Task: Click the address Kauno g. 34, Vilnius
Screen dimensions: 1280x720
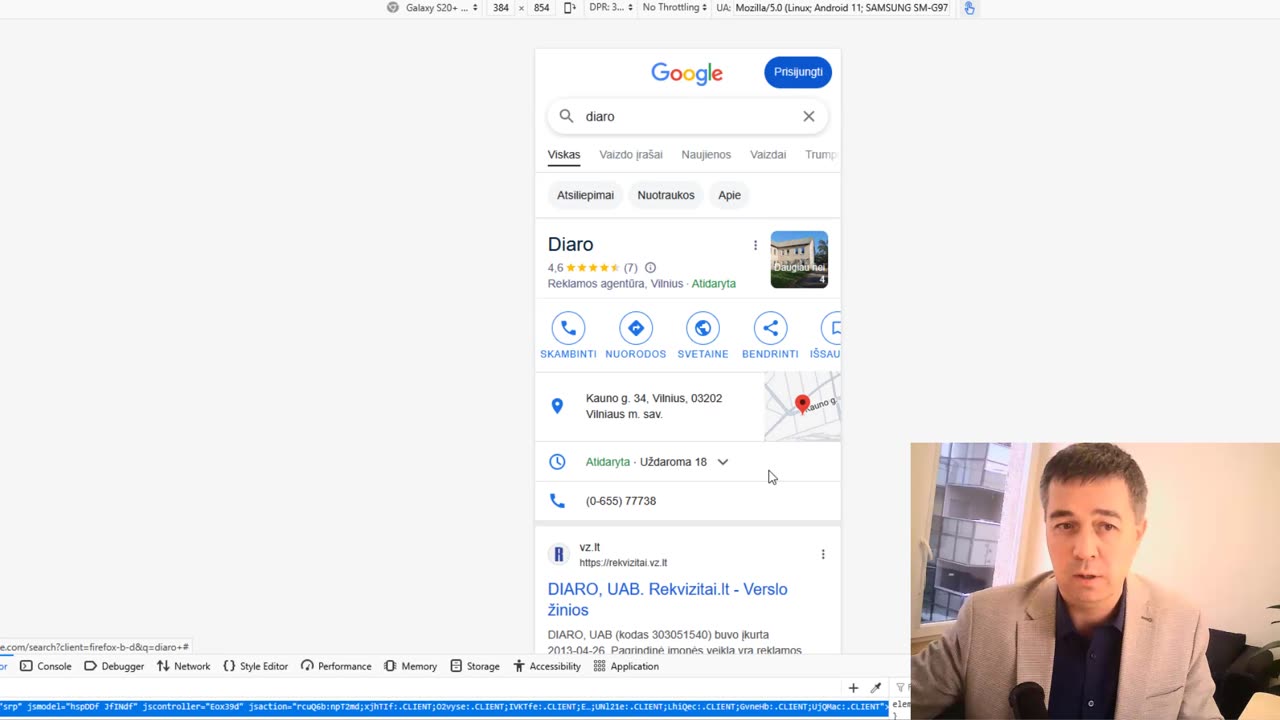Action: 654,406
